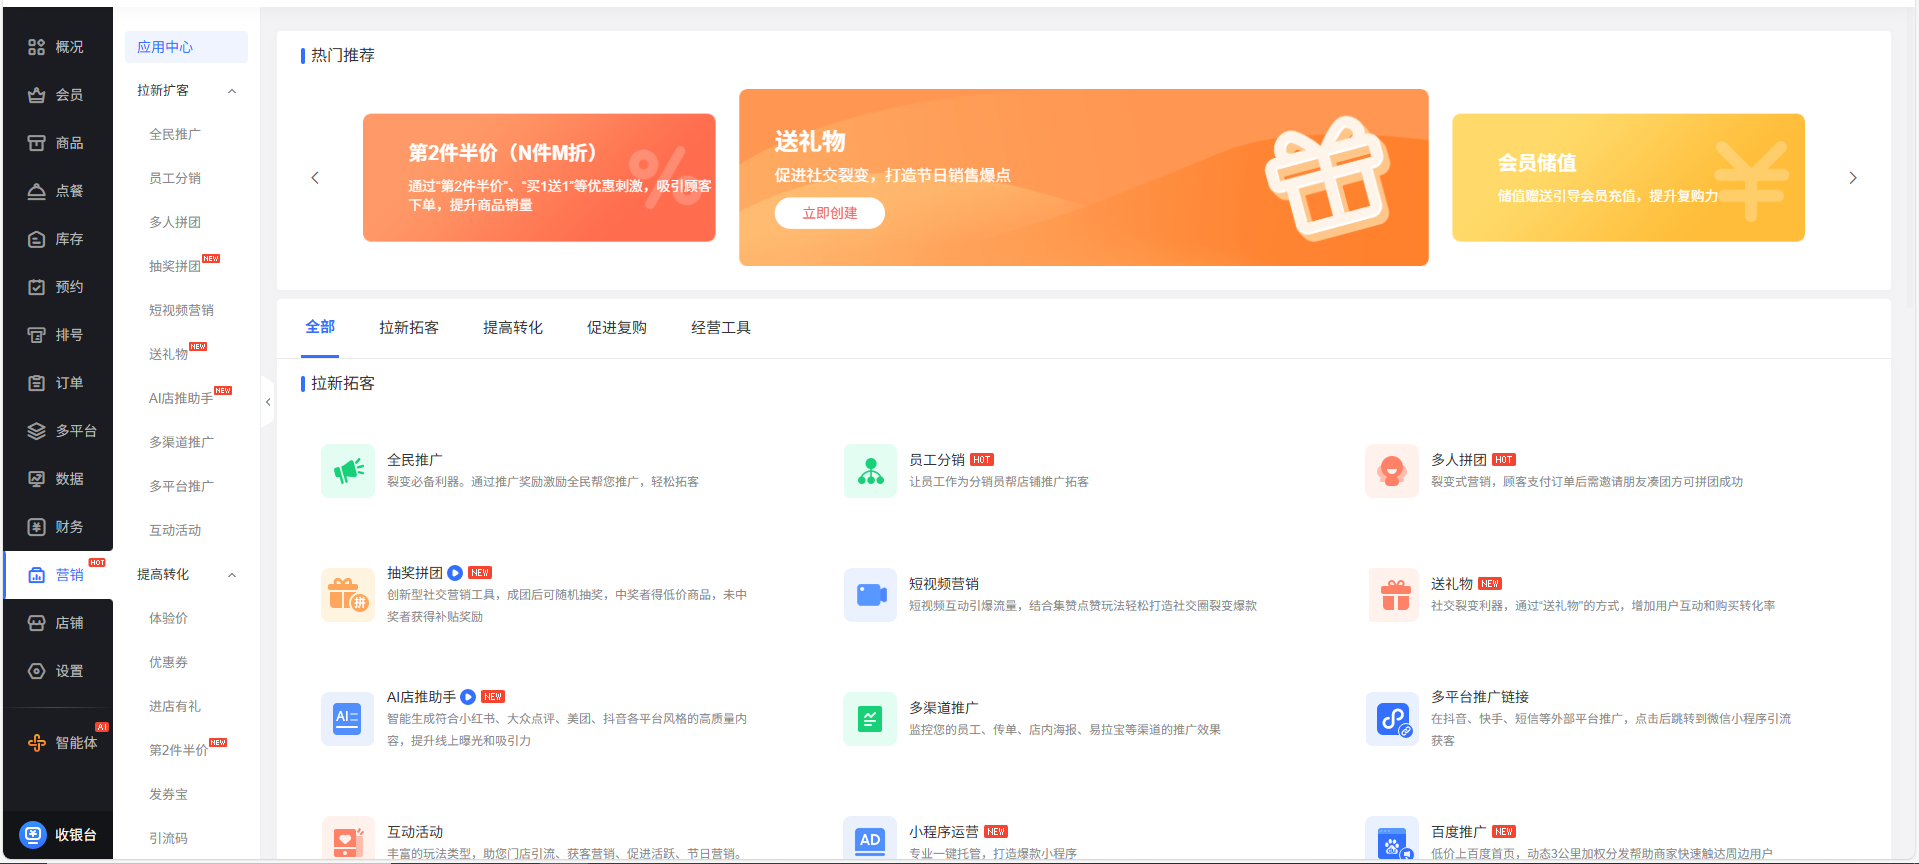1919x864 pixels.
Task: Open the 员工分销 app icon
Action: click(870, 471)
